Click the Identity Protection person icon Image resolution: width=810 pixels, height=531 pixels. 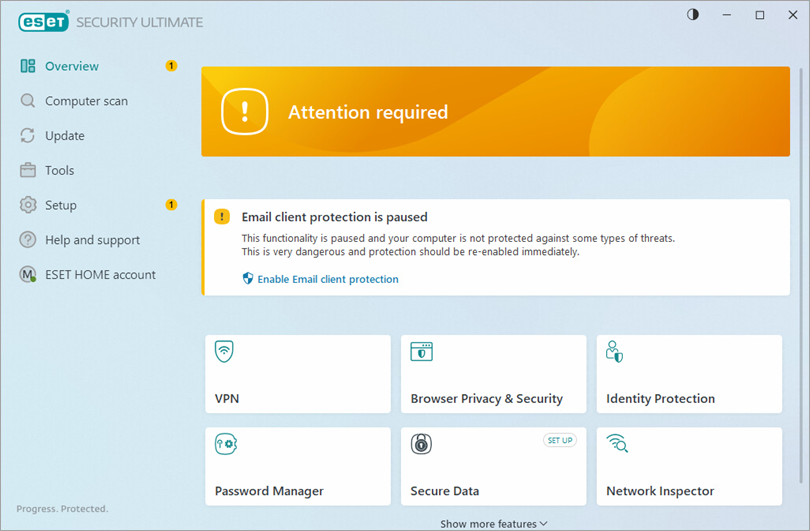[x=614, y=351]
